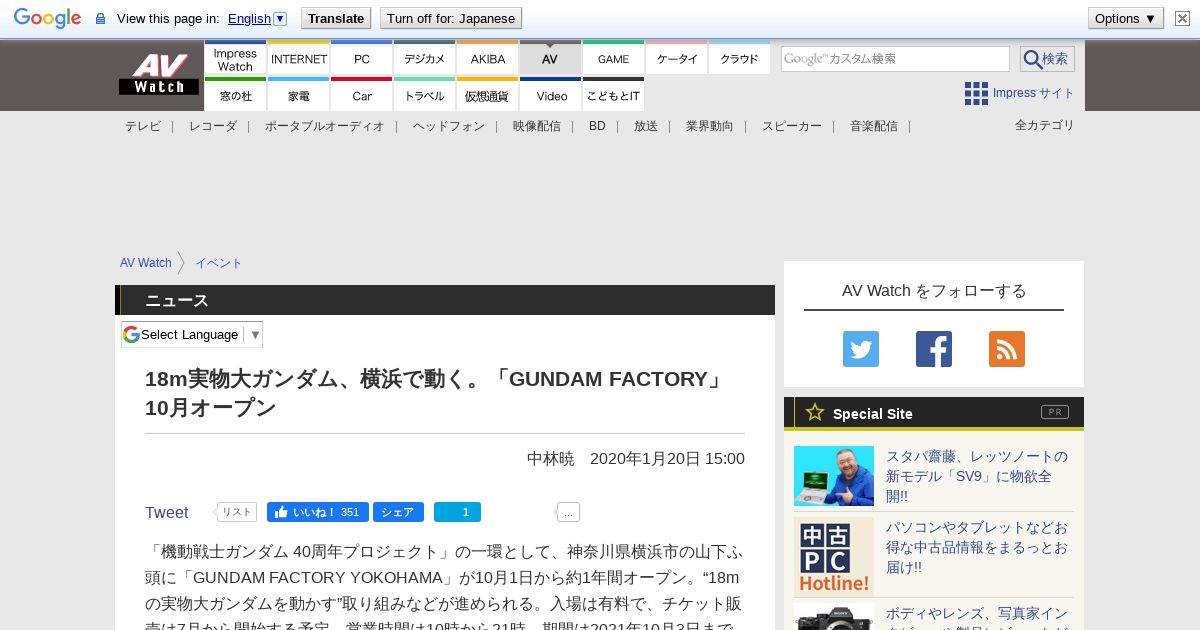1200x630 pixels.
Task: Open AV Watch Twitter page icon
Action: coord(861,349)
